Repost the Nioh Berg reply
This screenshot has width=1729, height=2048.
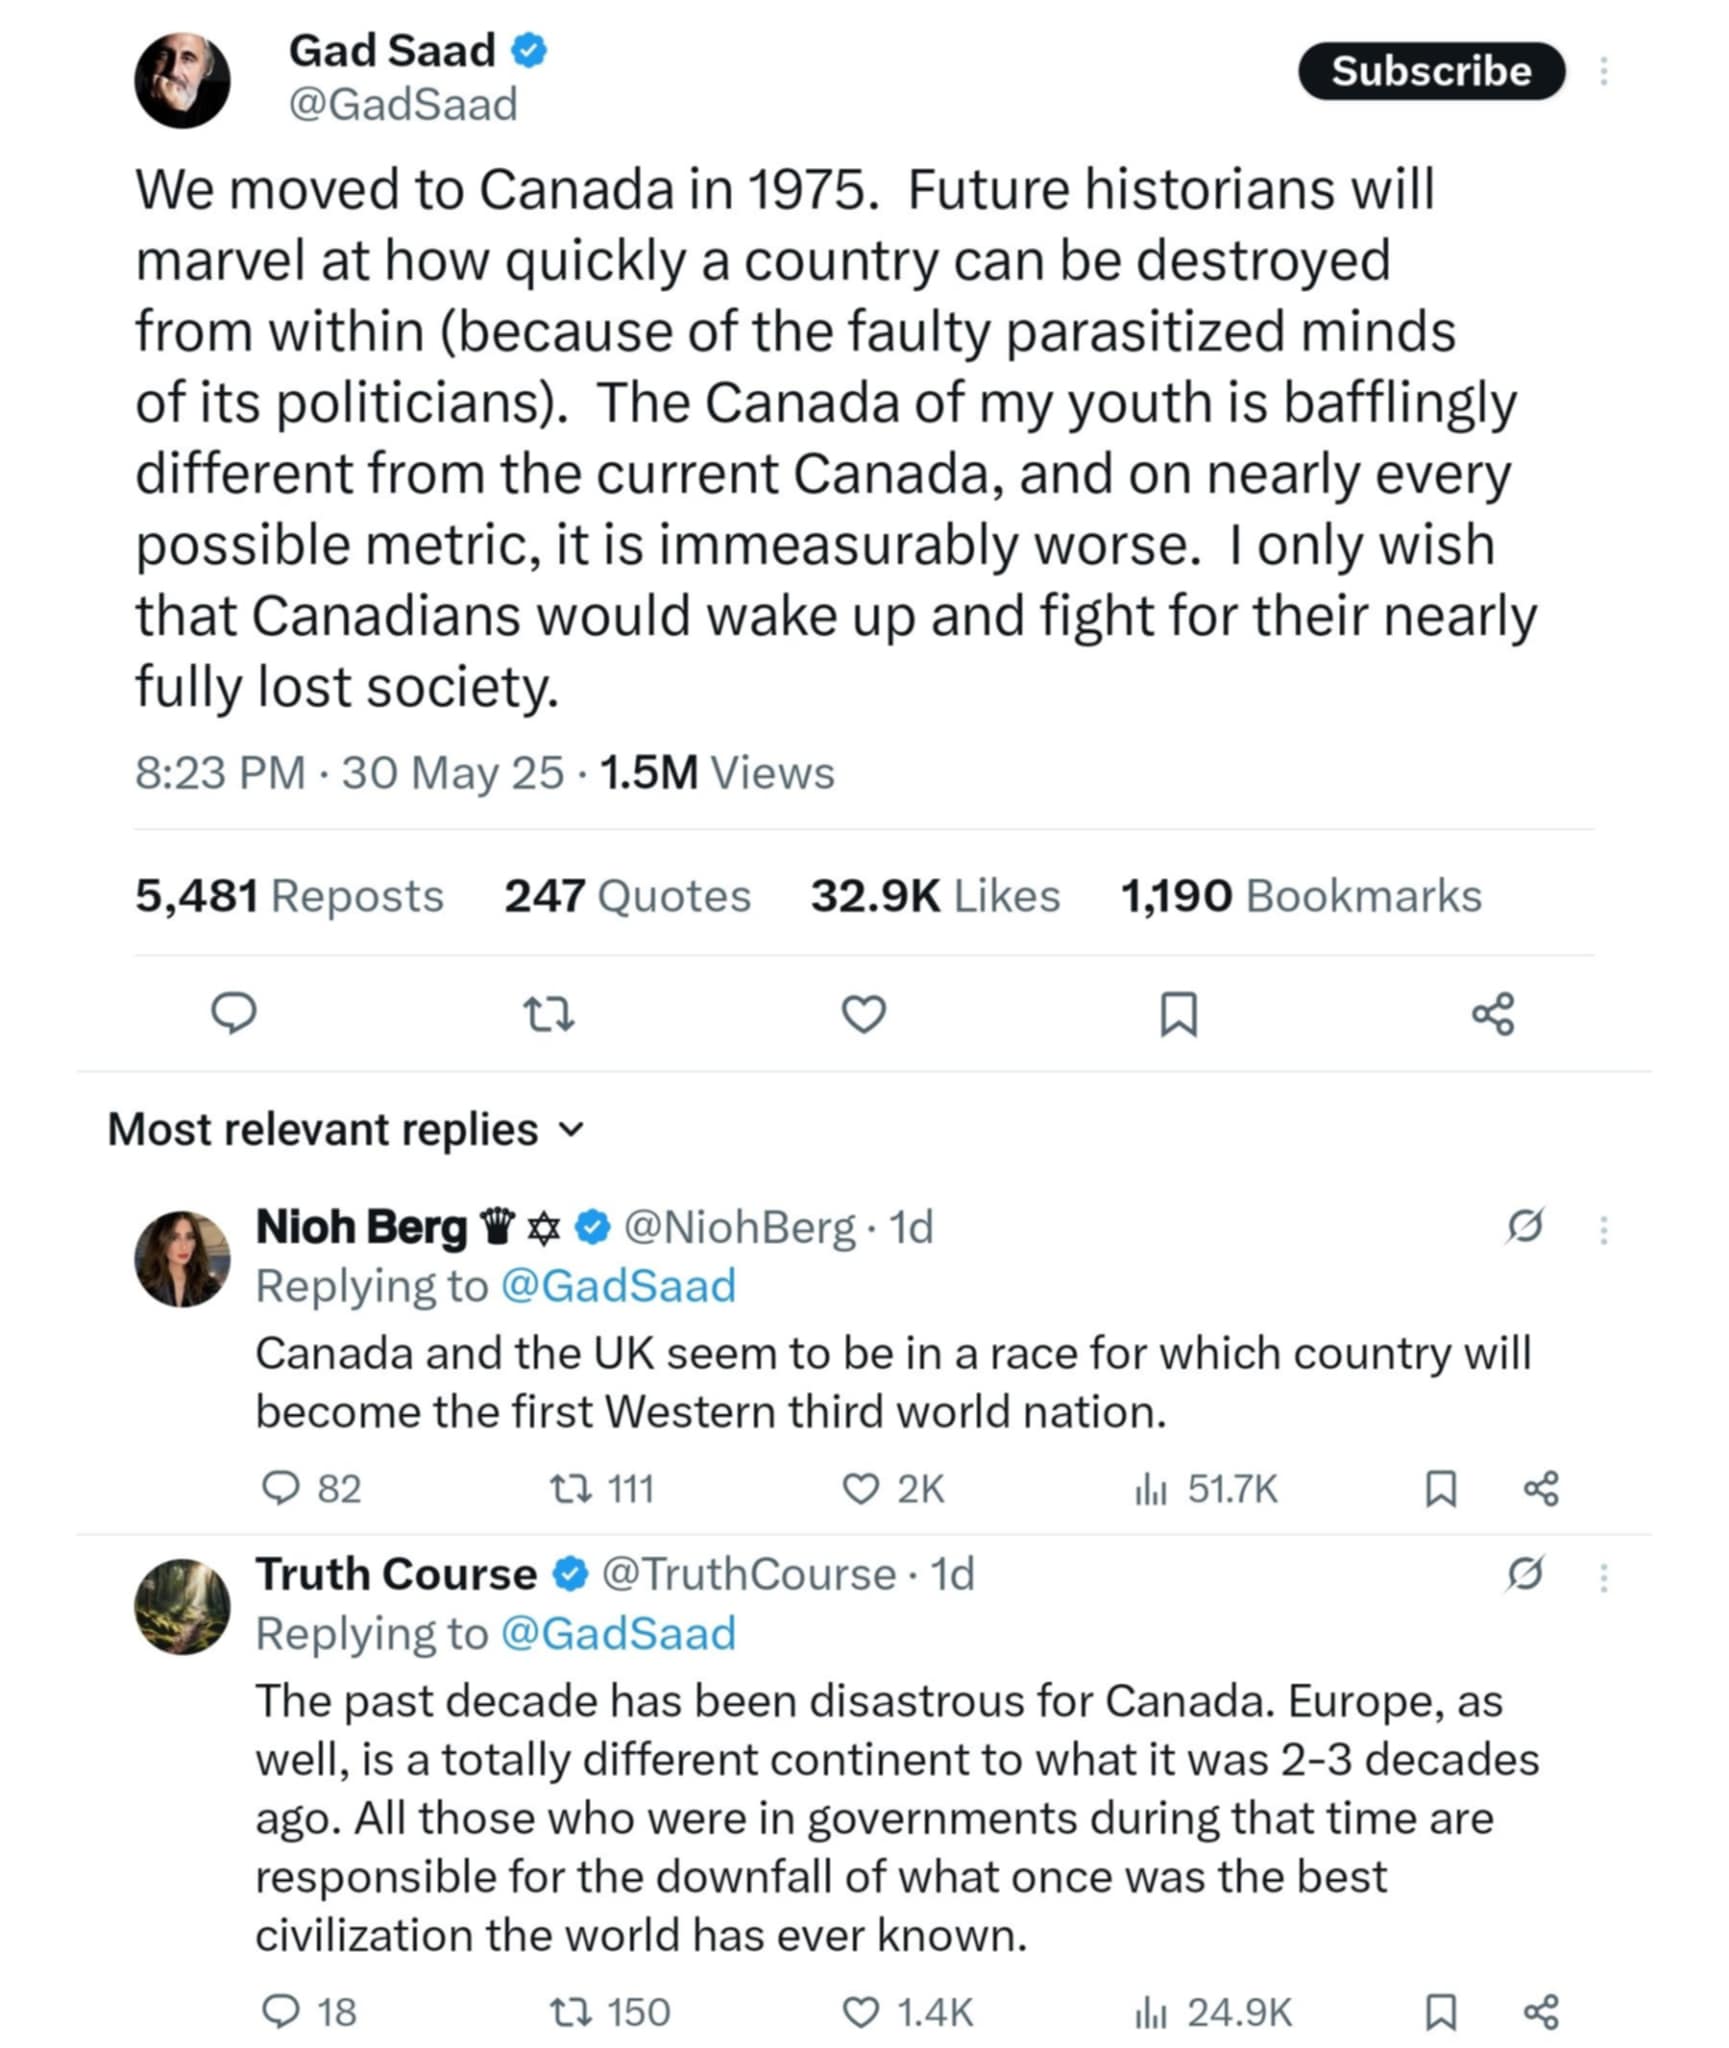(x=571, y=1489)
